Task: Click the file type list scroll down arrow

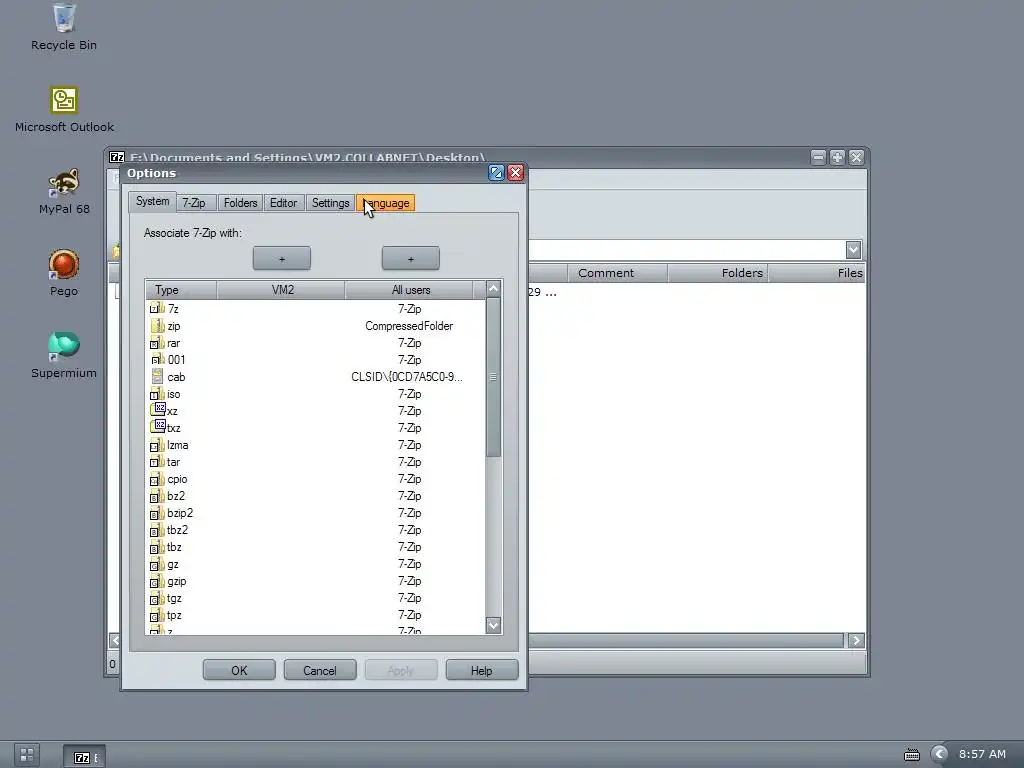Action: pos(494,625)
